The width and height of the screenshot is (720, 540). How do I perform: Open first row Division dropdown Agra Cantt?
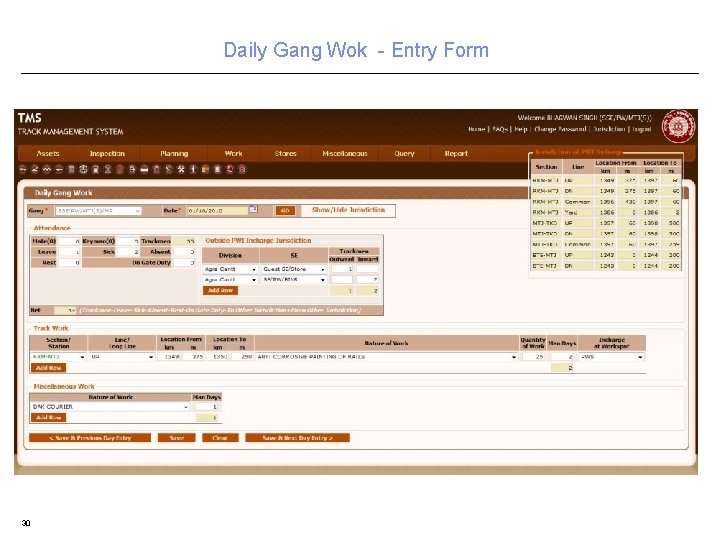[x=230, y=269]
